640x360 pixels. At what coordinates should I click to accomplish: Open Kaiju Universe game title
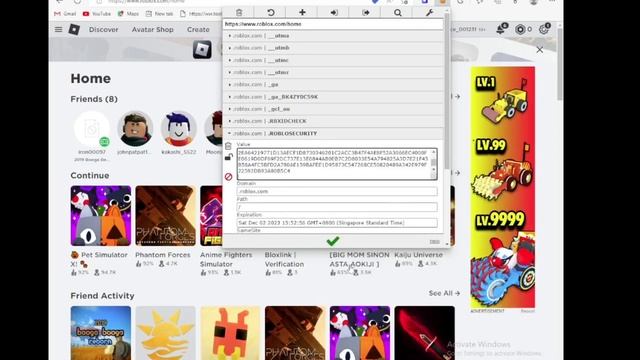[418, 255]
